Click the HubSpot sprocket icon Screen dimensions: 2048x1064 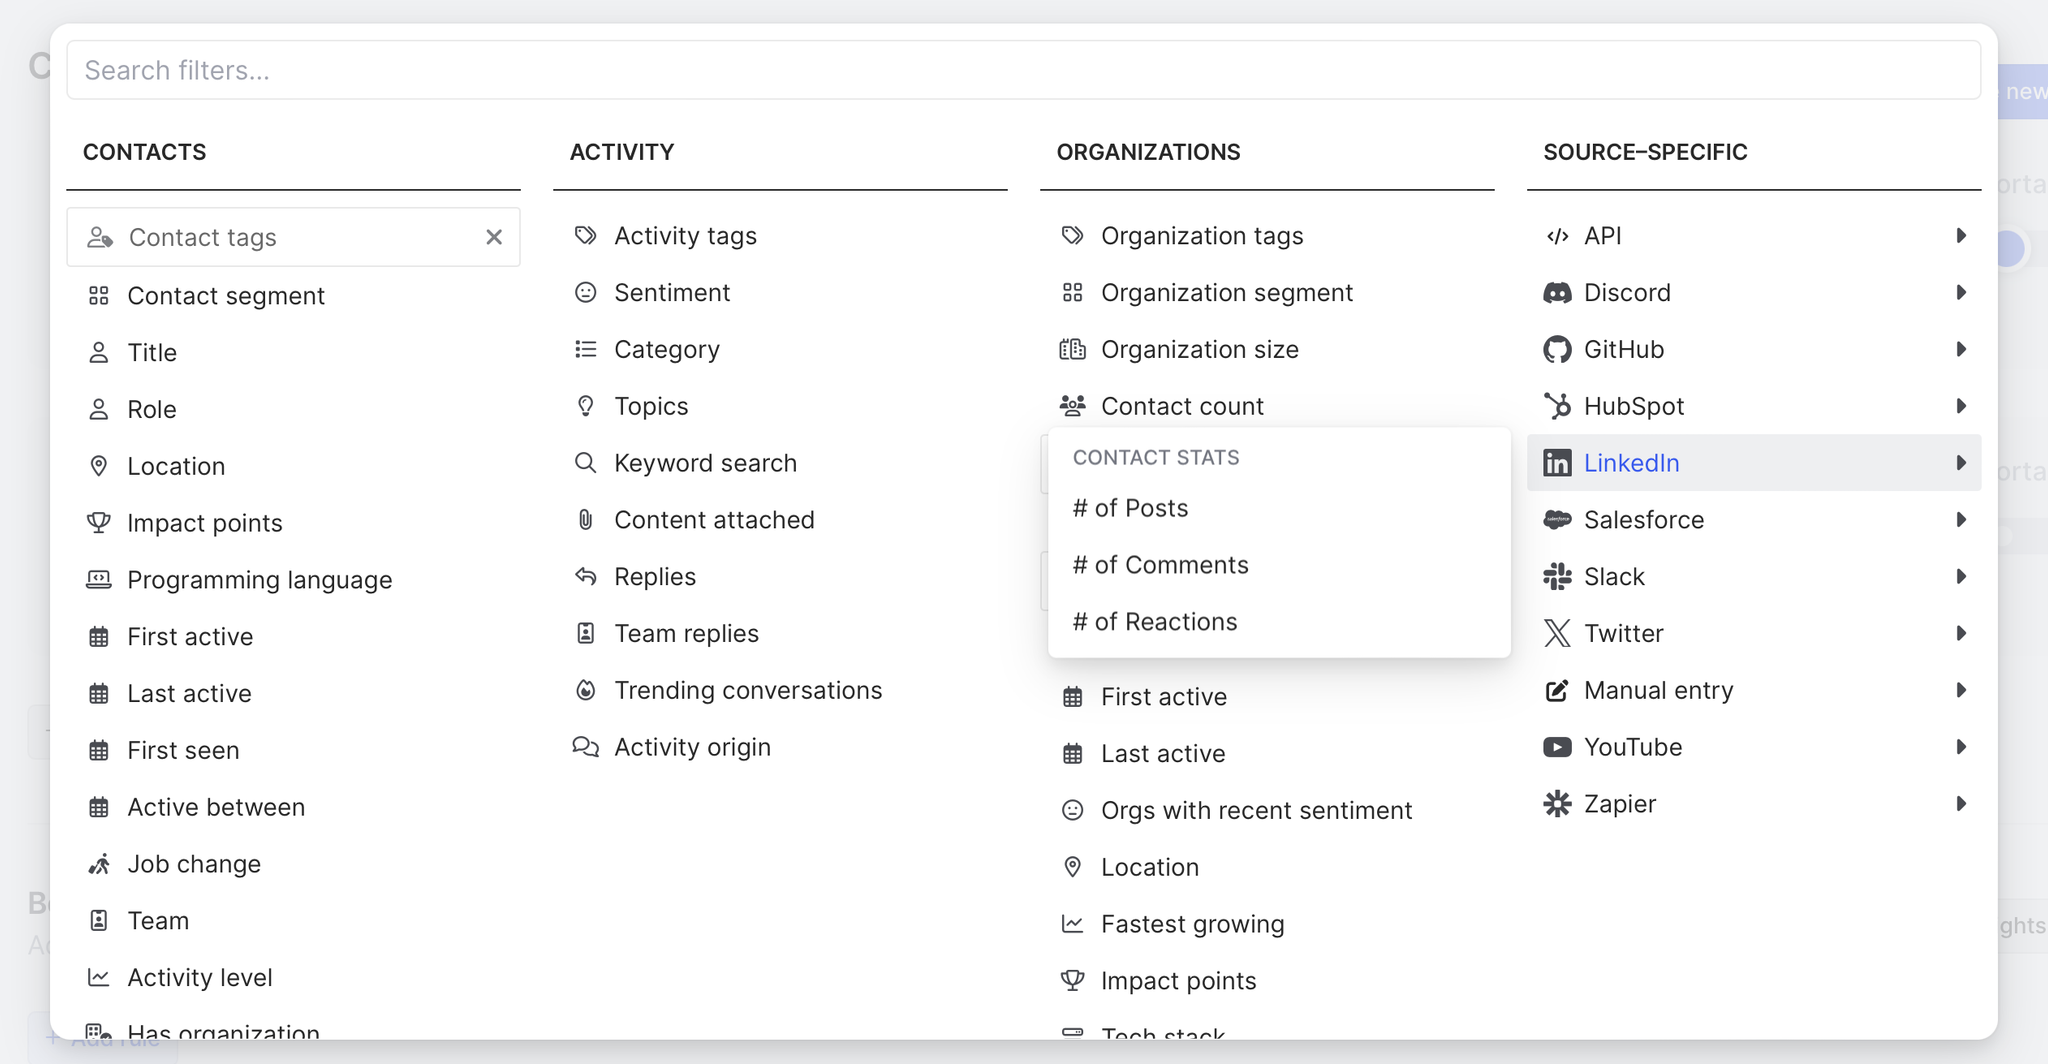point(1557,406)
